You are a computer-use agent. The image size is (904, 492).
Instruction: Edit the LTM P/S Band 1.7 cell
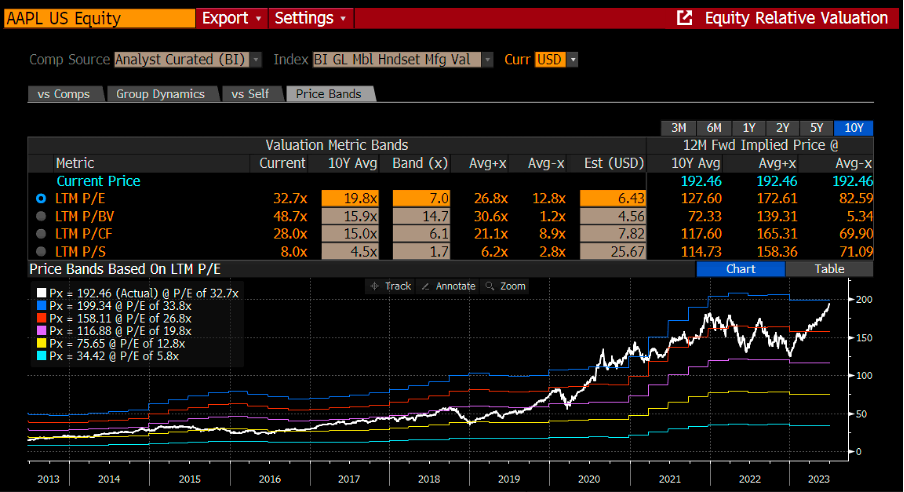[421, 251]
